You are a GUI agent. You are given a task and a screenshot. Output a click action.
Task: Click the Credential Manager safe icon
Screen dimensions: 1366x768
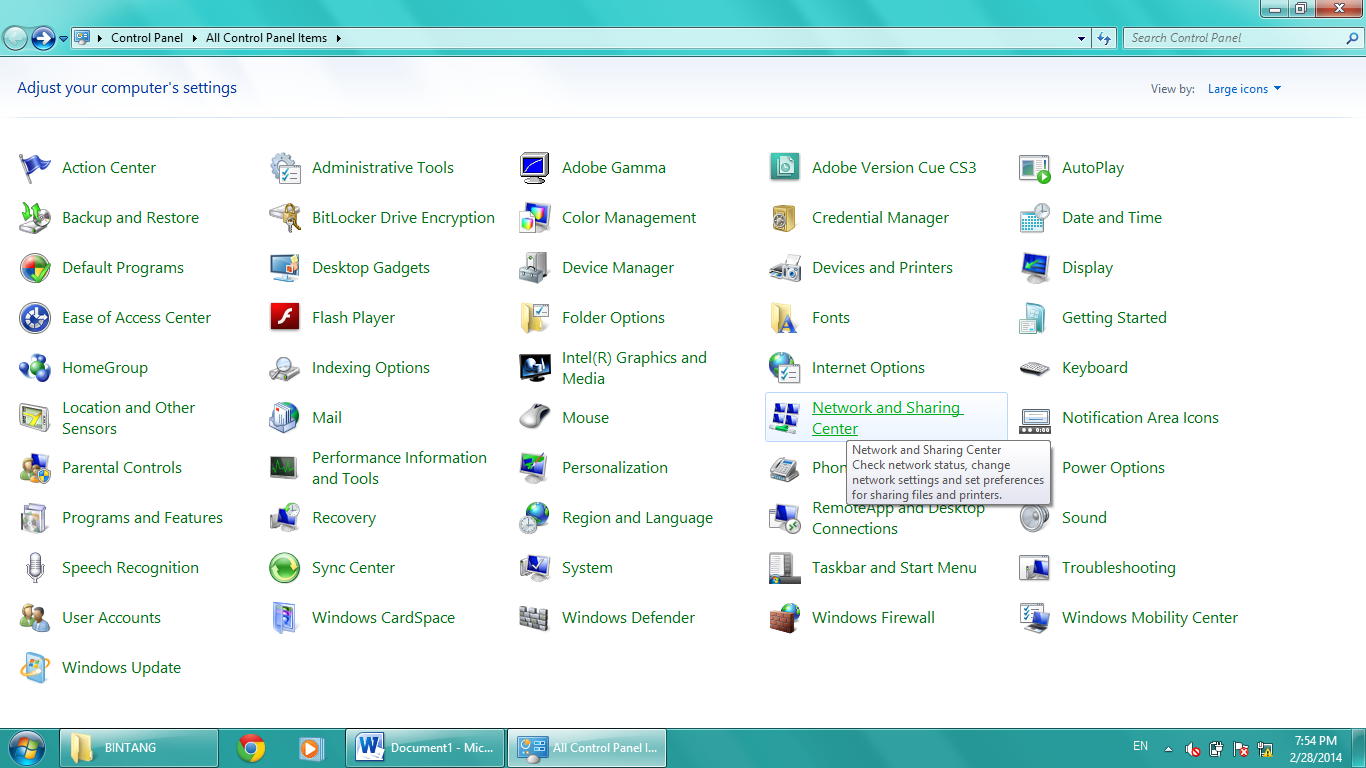[x=785, y=218]
